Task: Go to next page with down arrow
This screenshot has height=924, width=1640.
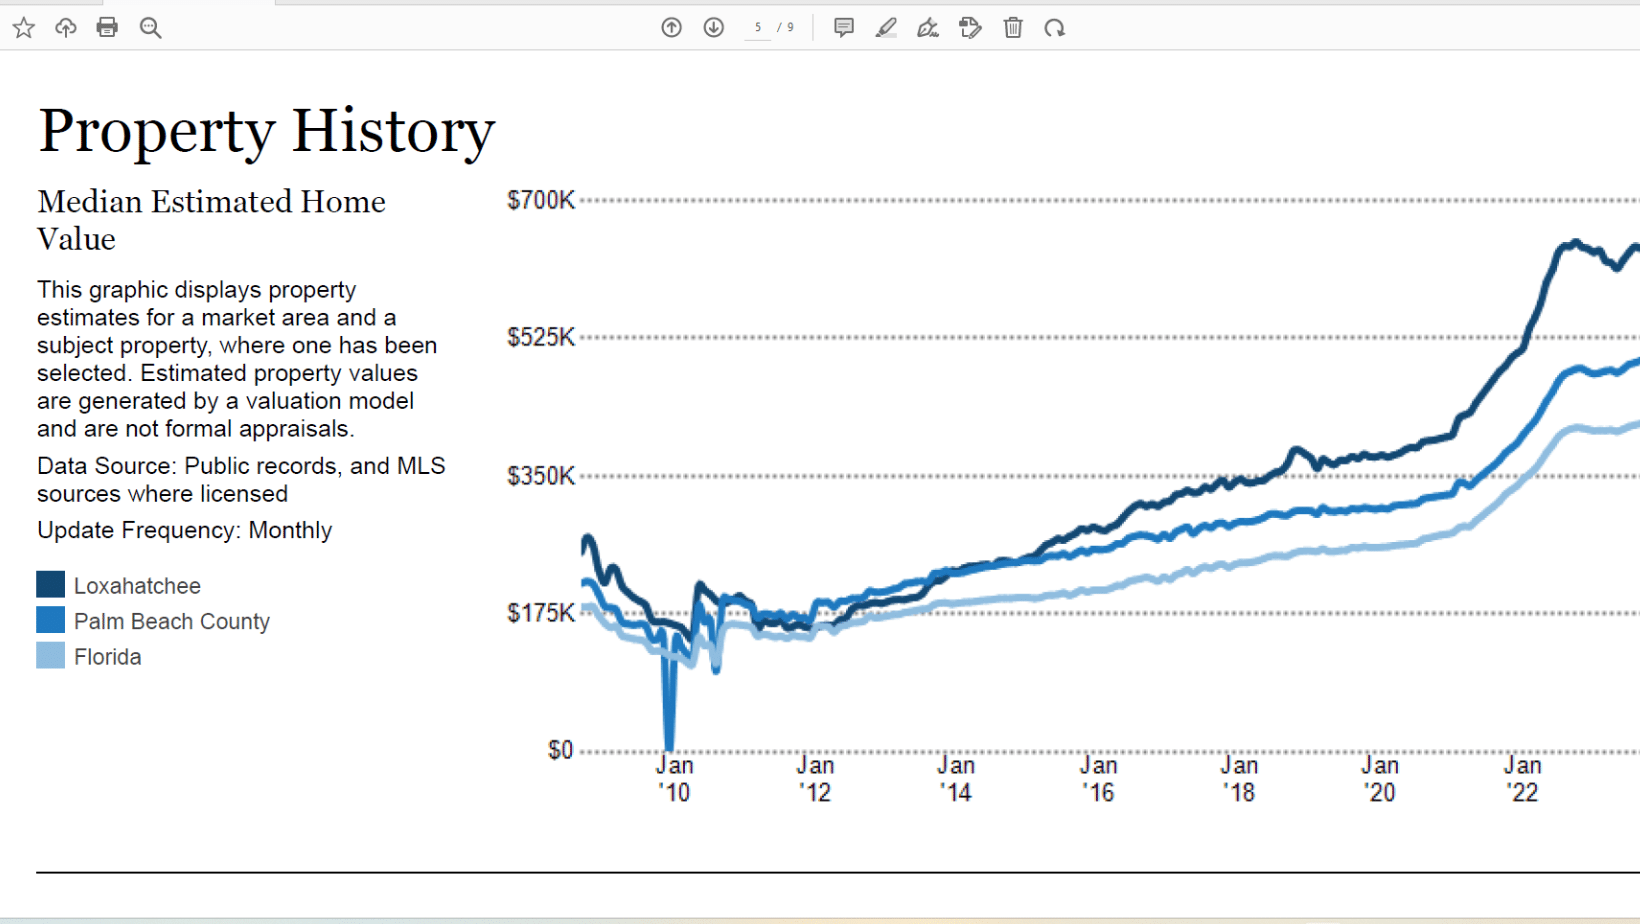Action: tap(714, 28)
